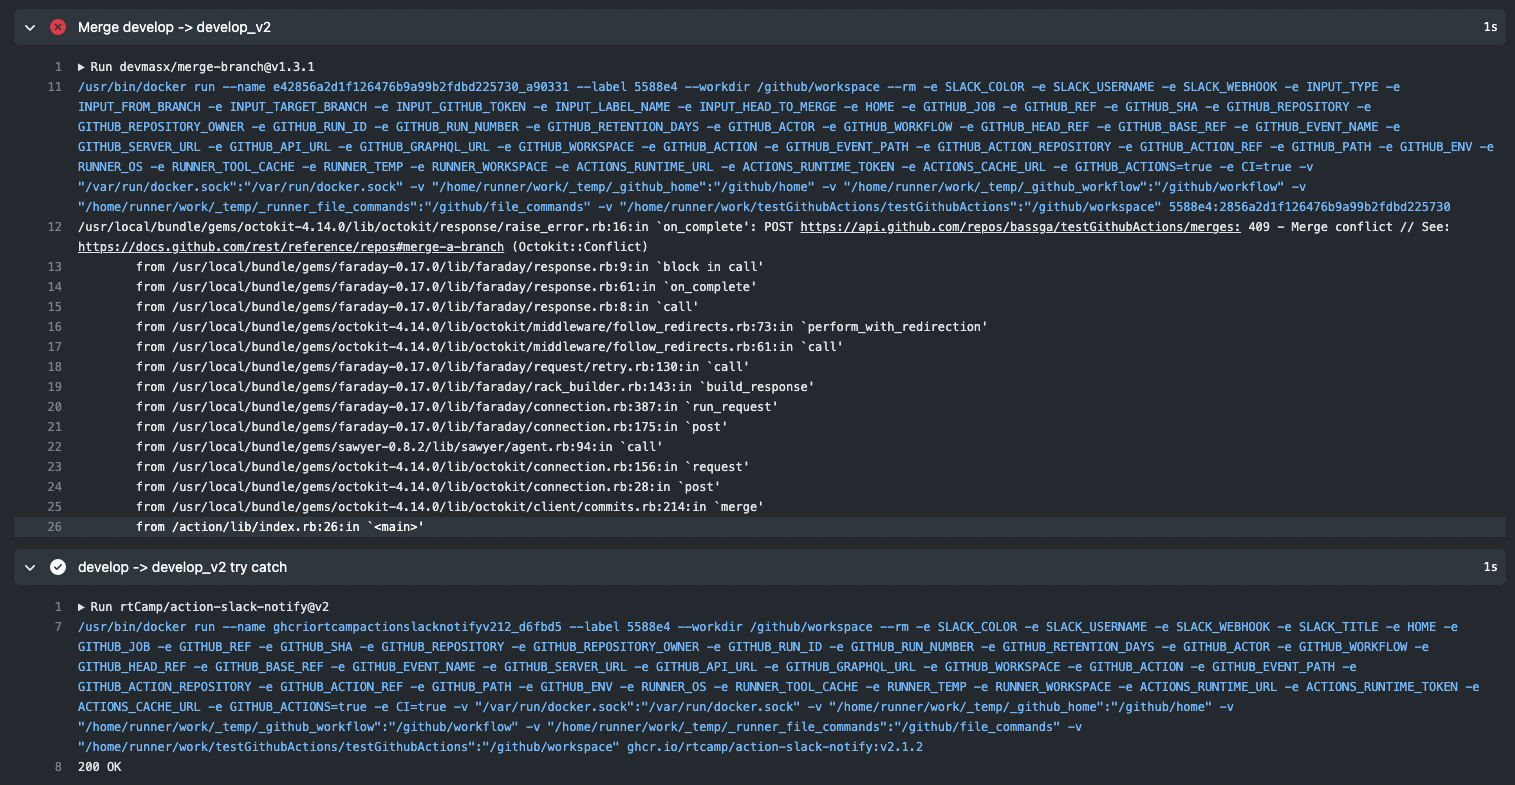Image resolution: width=1515 pixels, height=785 pixels.
Task: Click the 'retry.rb:130' trace line
Action: tap(443, 367)
